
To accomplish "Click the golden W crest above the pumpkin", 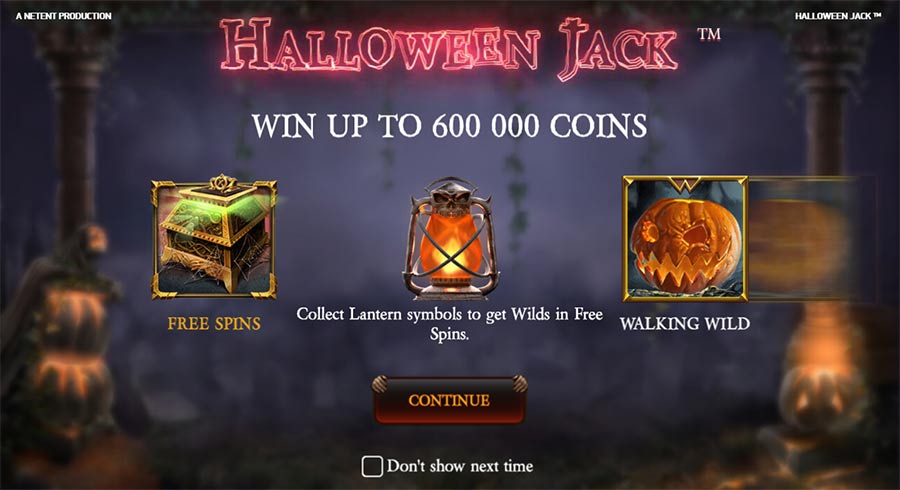I will click(x=685, y=185).
